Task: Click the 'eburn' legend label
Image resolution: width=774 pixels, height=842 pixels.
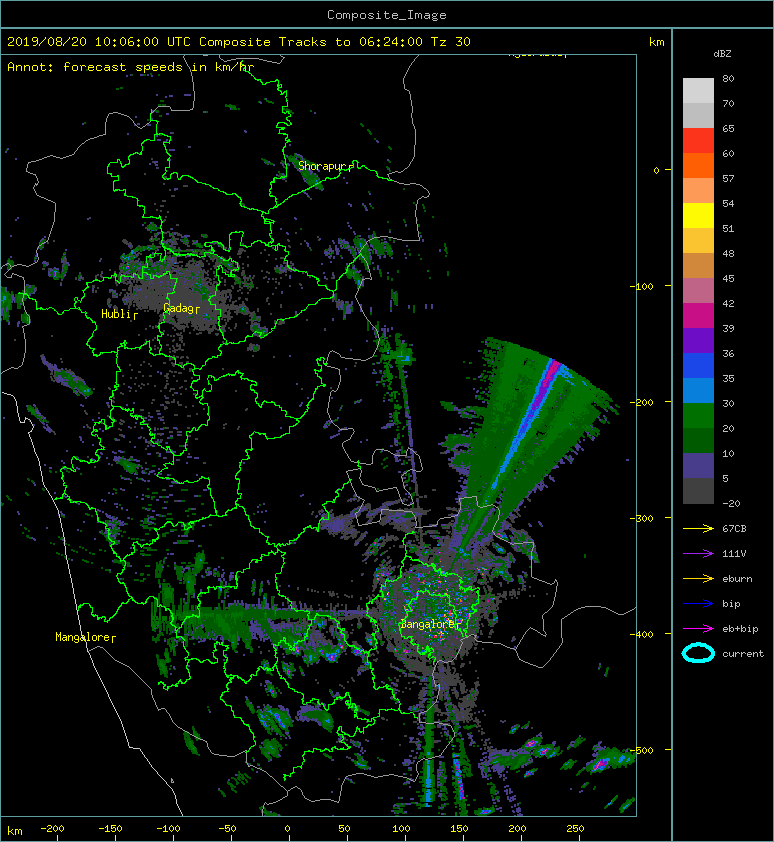Action: [737, 579]
